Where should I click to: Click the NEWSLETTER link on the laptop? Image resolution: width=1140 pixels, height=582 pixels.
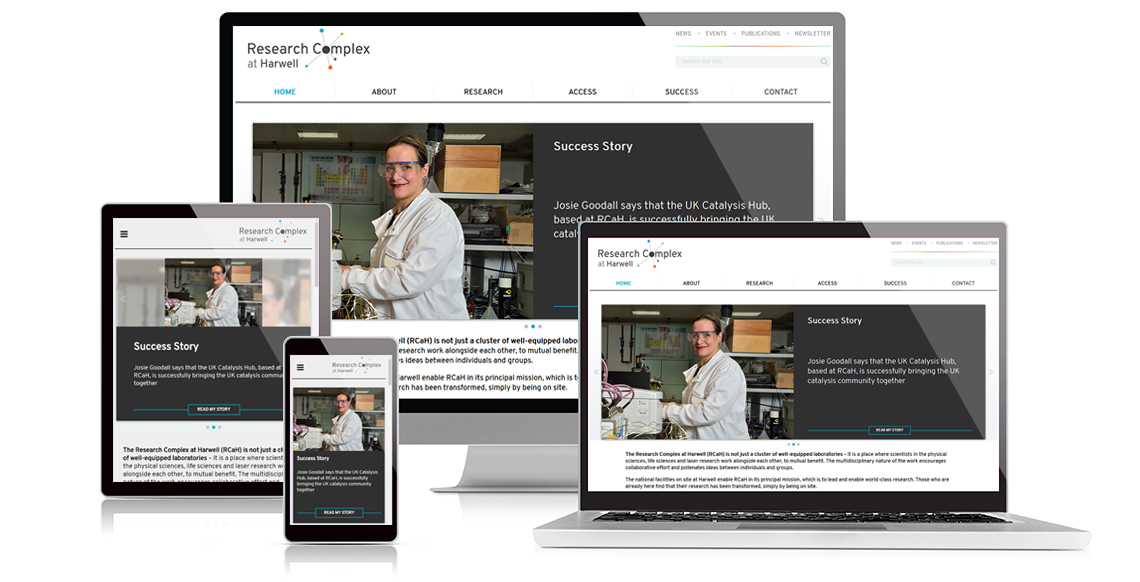(x=985, y=243)
